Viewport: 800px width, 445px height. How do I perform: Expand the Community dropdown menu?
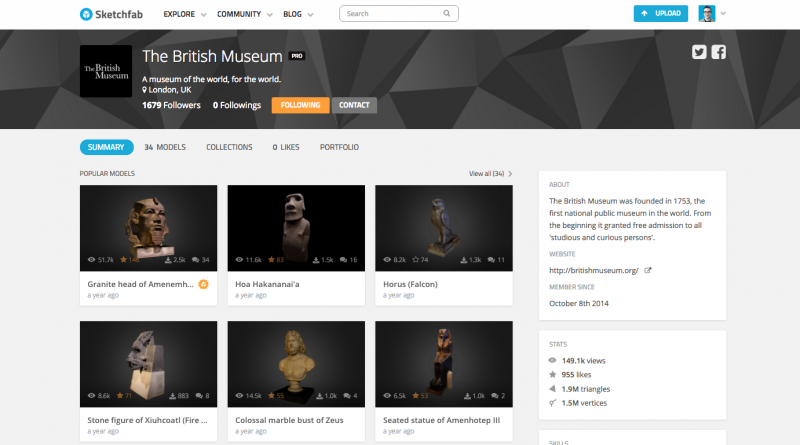[244, 14]
